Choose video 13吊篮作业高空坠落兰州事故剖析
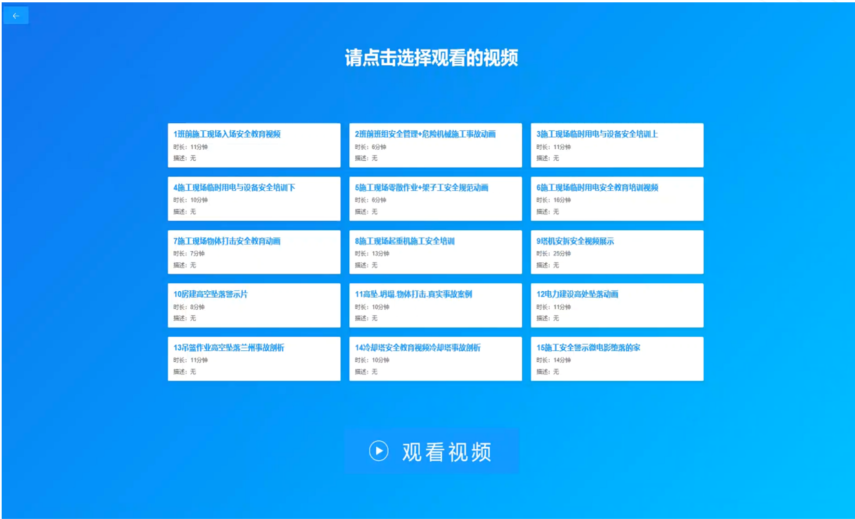This screenshot has width=855, height=519. (x=254, y=359)
